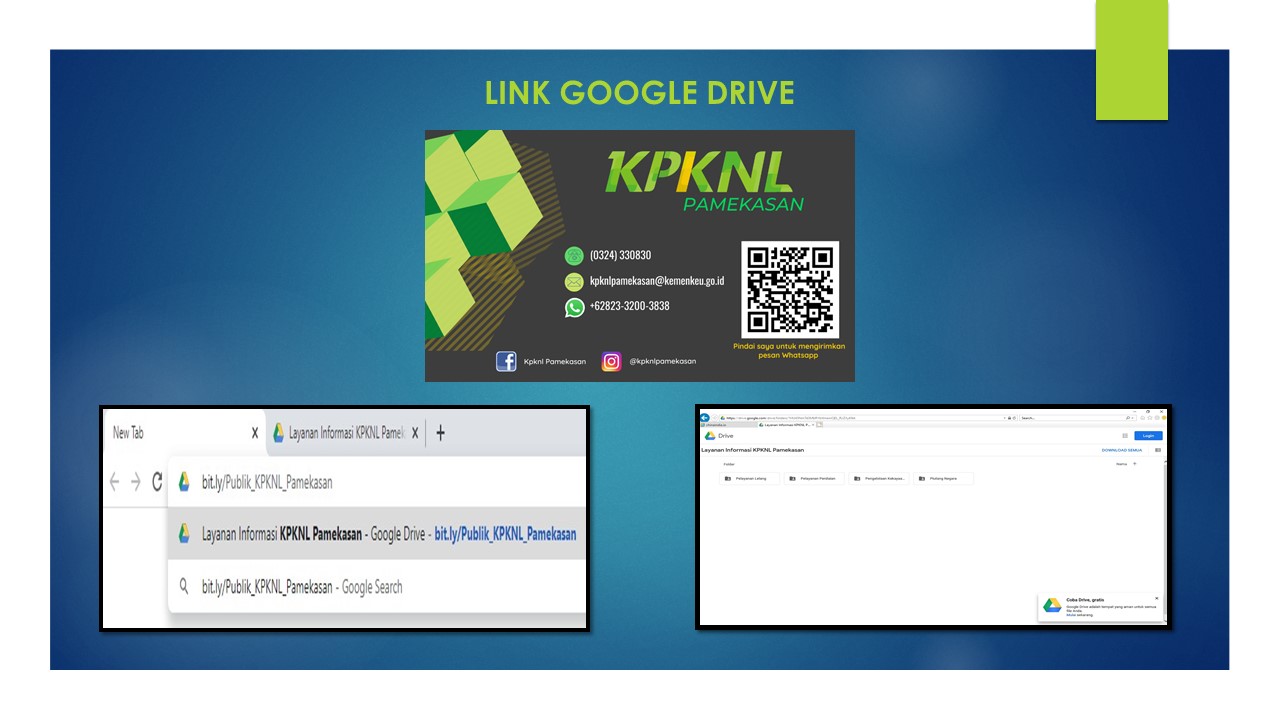This screenshot has height=720, width=1280.
Task: Close the New Tab tab
Action: tap(255, 433)
